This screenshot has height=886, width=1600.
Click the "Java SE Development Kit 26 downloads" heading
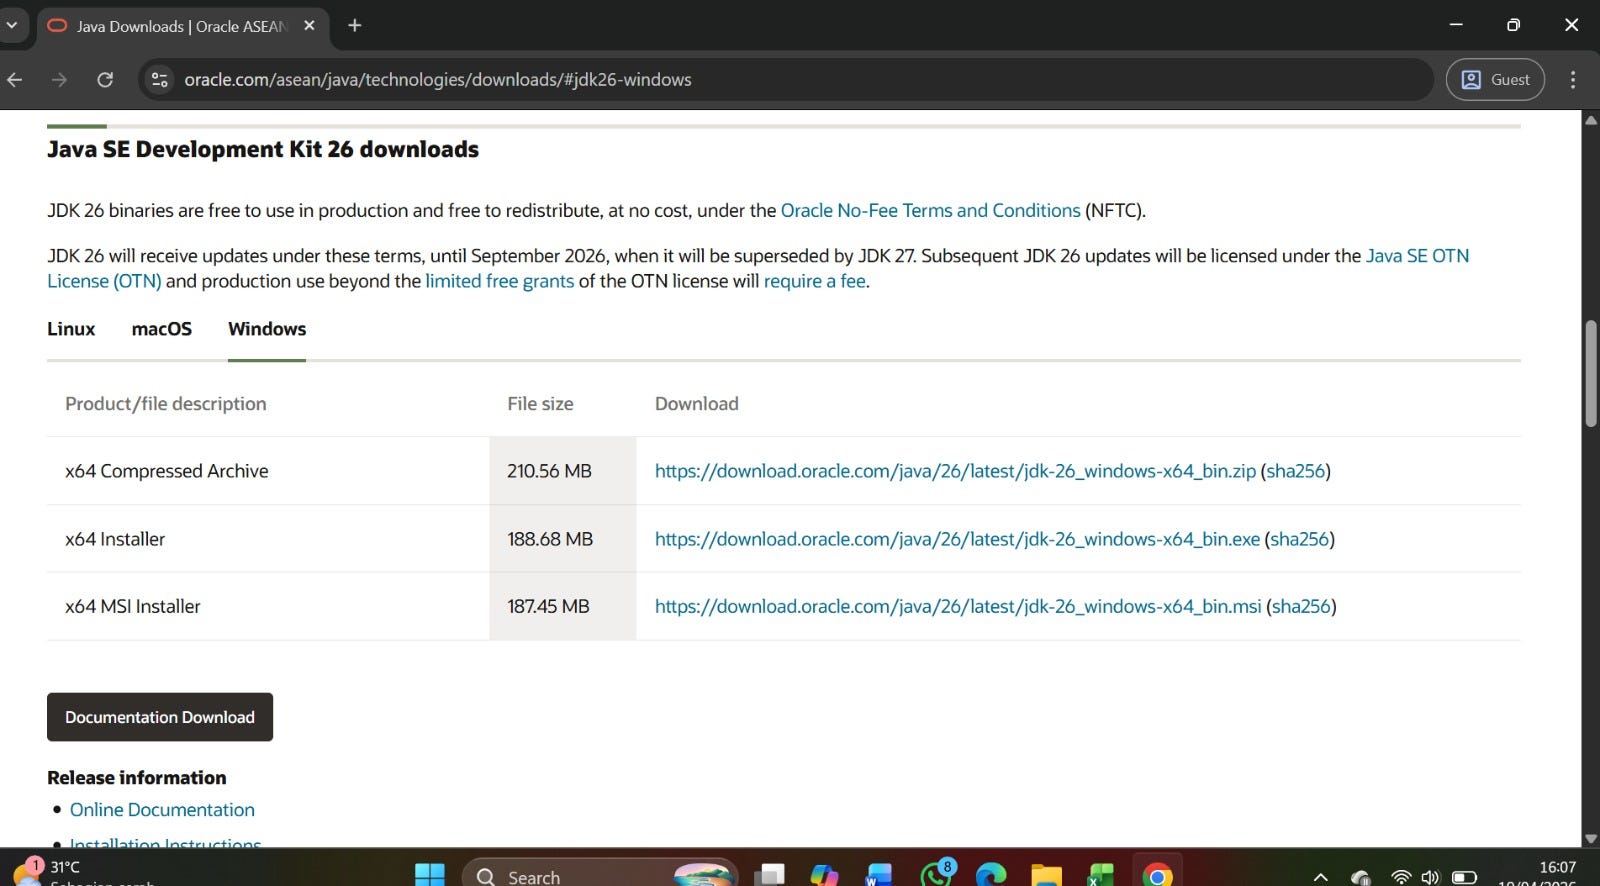[263, 149]
